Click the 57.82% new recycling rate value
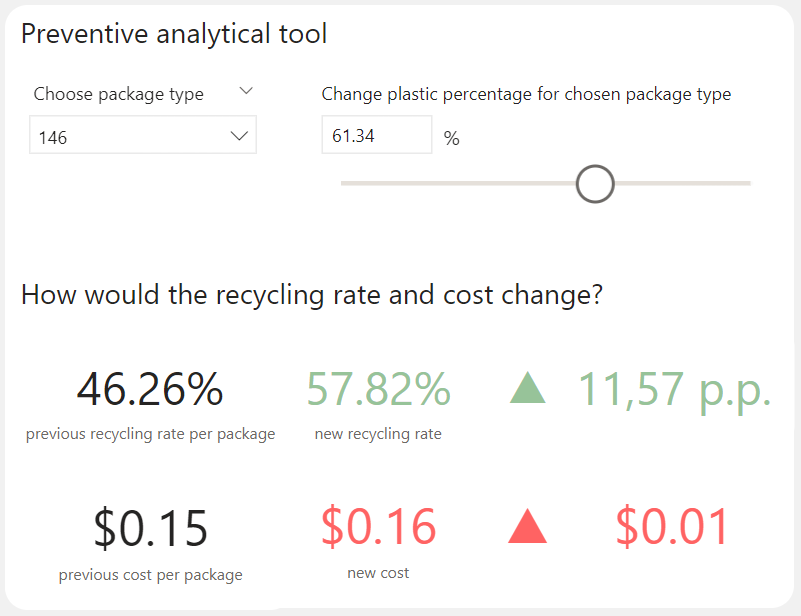This screenshot has width=801, height=616. [x=377, y=388]
